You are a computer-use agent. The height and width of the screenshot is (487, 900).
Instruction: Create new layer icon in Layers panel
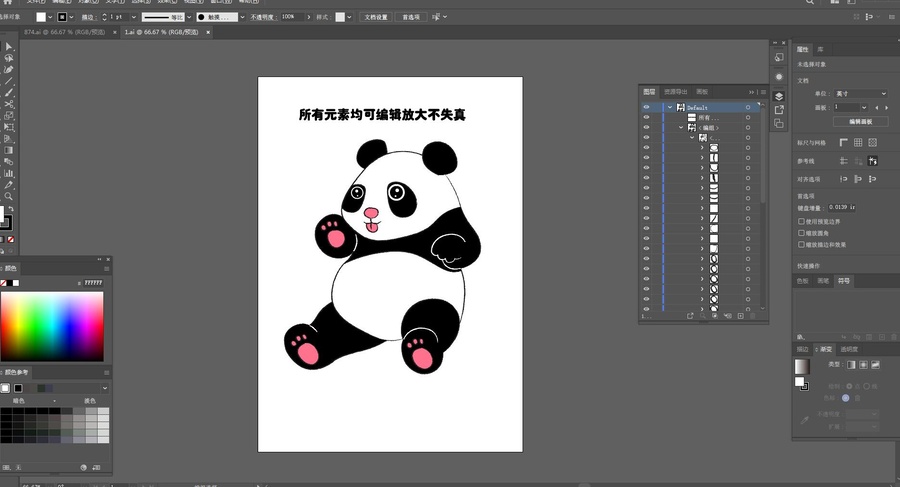coord(740,316)
